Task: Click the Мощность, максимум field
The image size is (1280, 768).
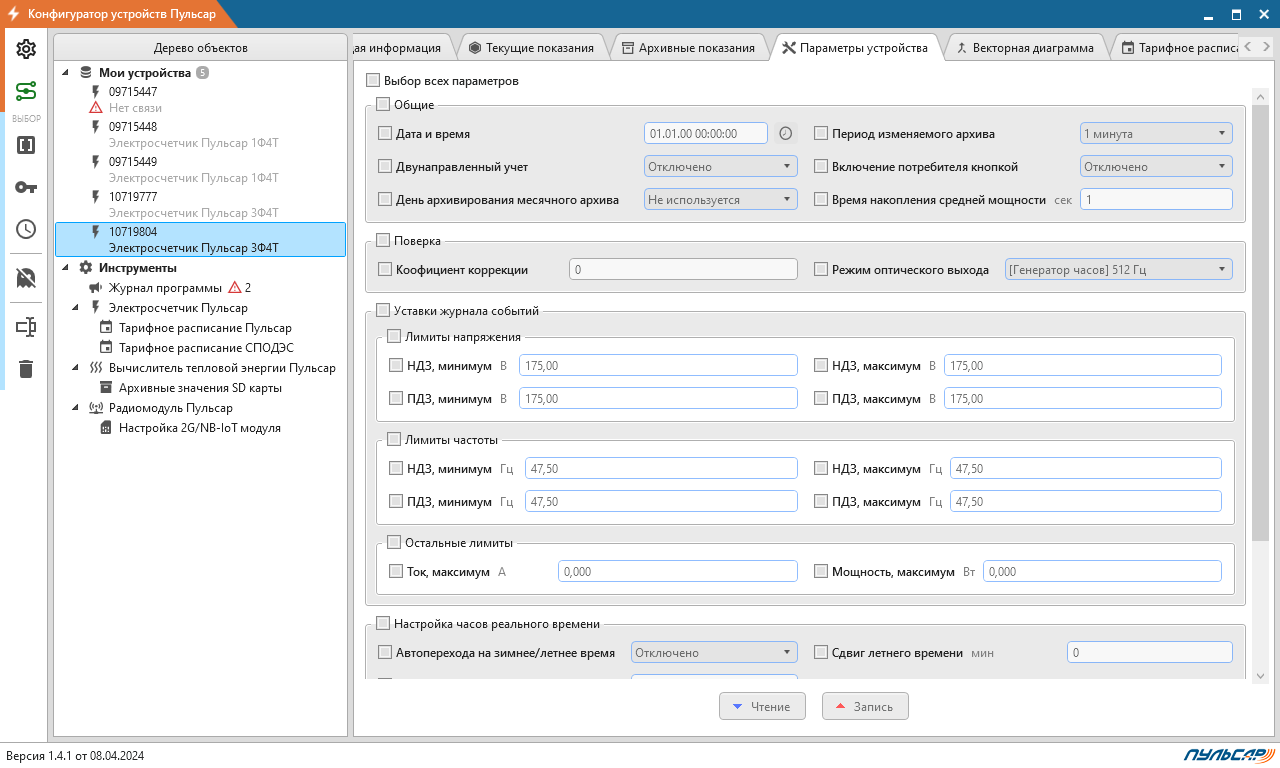Action: tap(1102, 572)
